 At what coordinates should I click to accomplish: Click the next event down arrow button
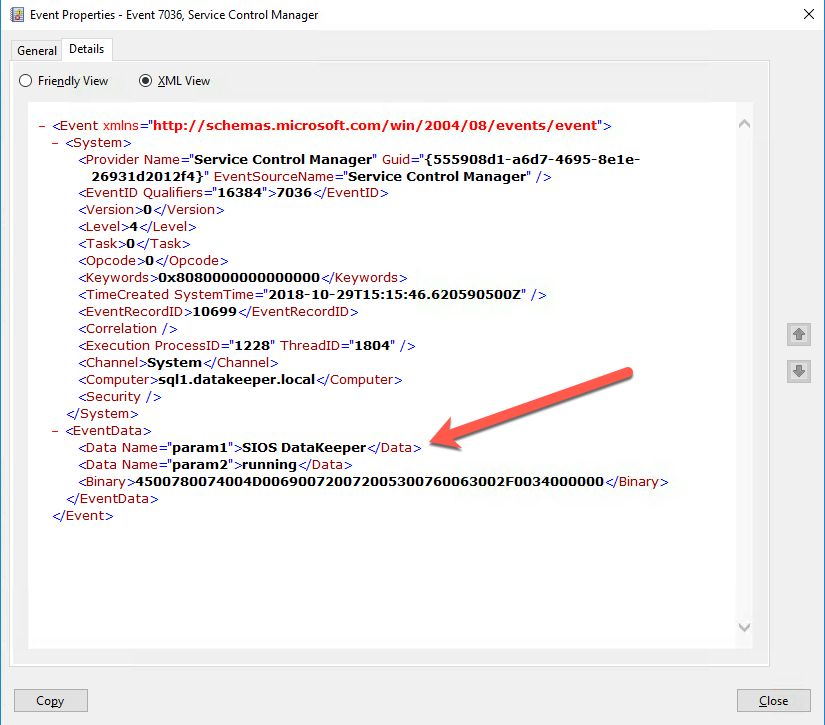click(799, 372)
